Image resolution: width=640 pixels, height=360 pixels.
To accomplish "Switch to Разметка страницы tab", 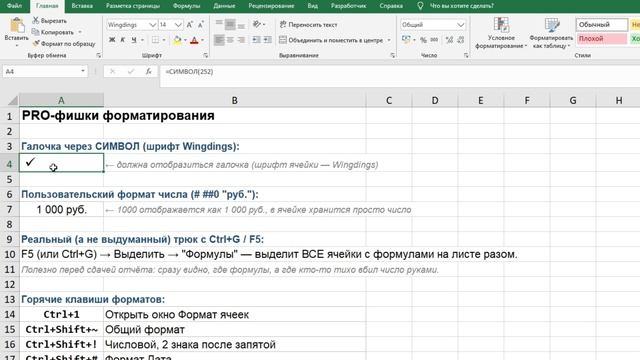I will click(133, 6).
